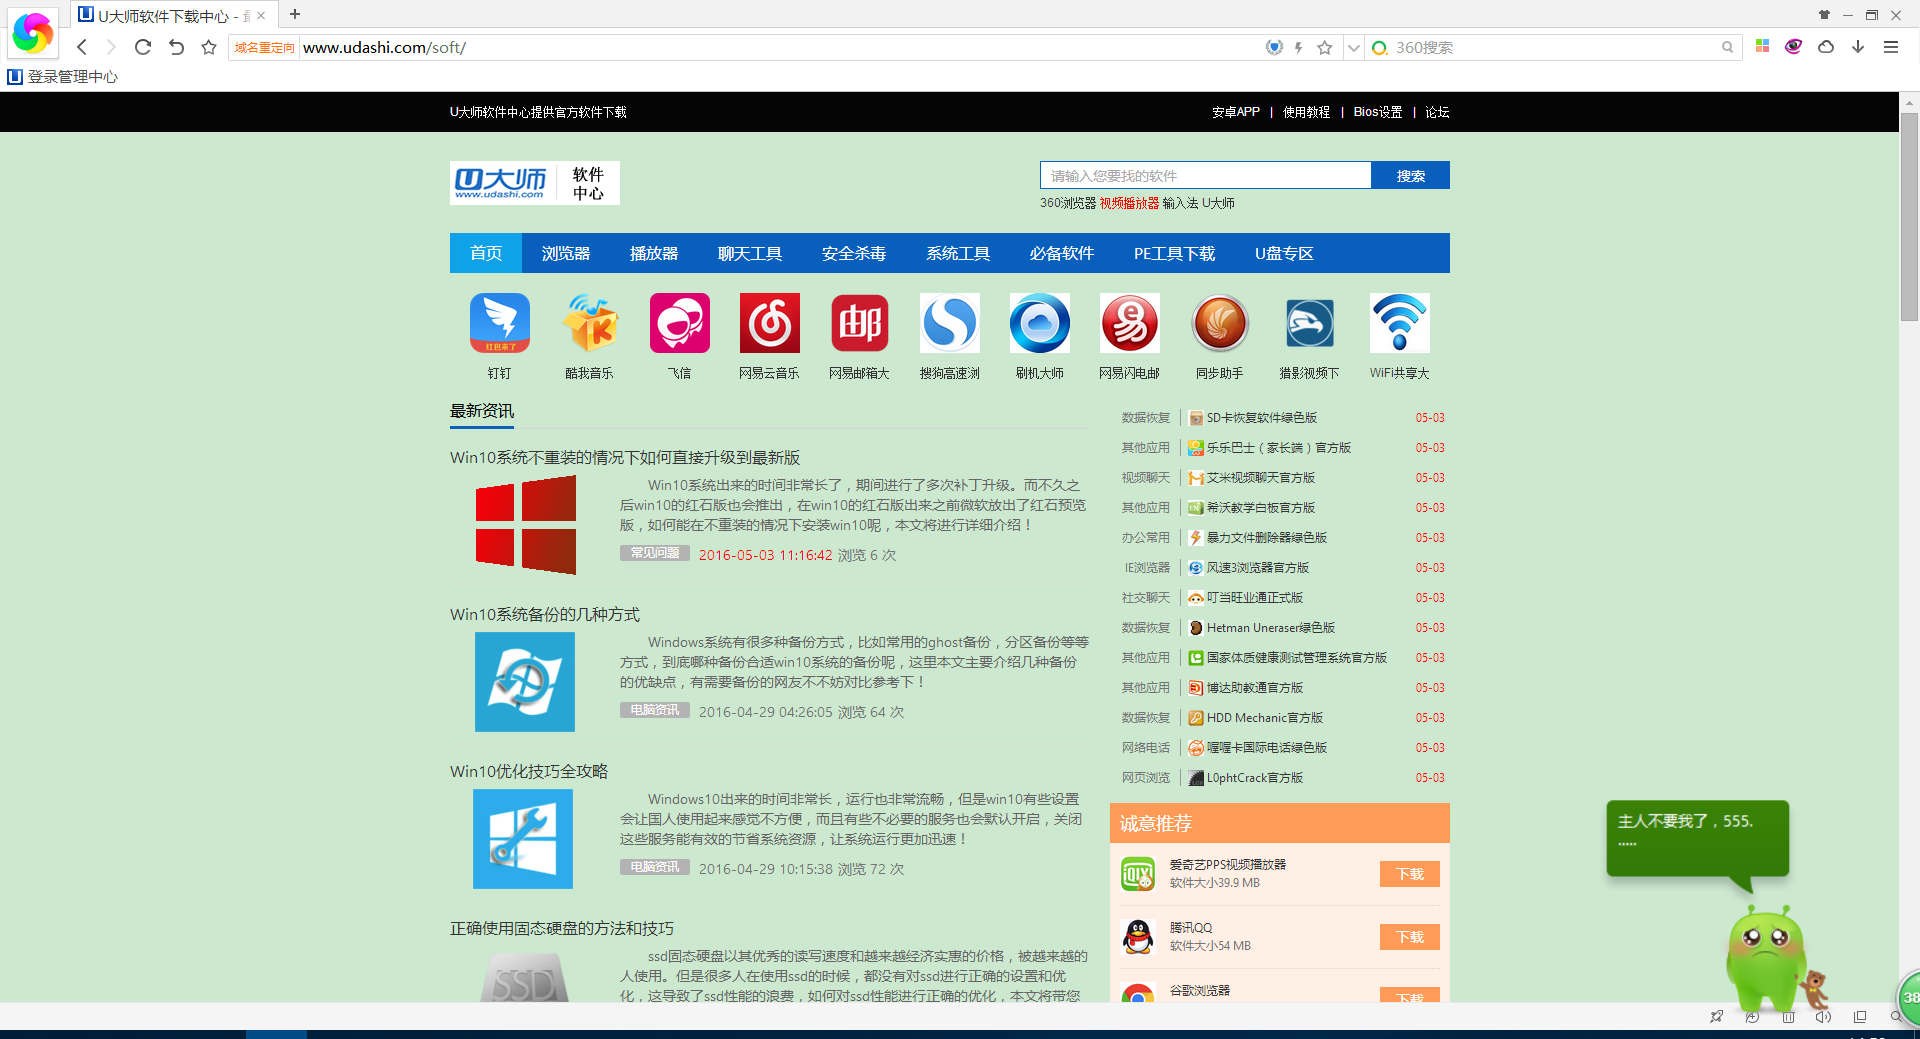This screenshot has height=1039, width=1920.
Task: Open the 网易云音乐 app icon
Action: click(x=770, y=323)
